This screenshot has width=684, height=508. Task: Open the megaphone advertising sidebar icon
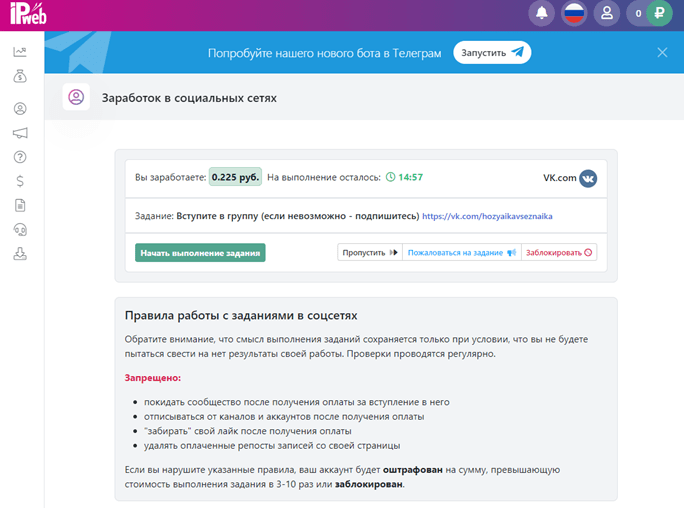point(20,133)
